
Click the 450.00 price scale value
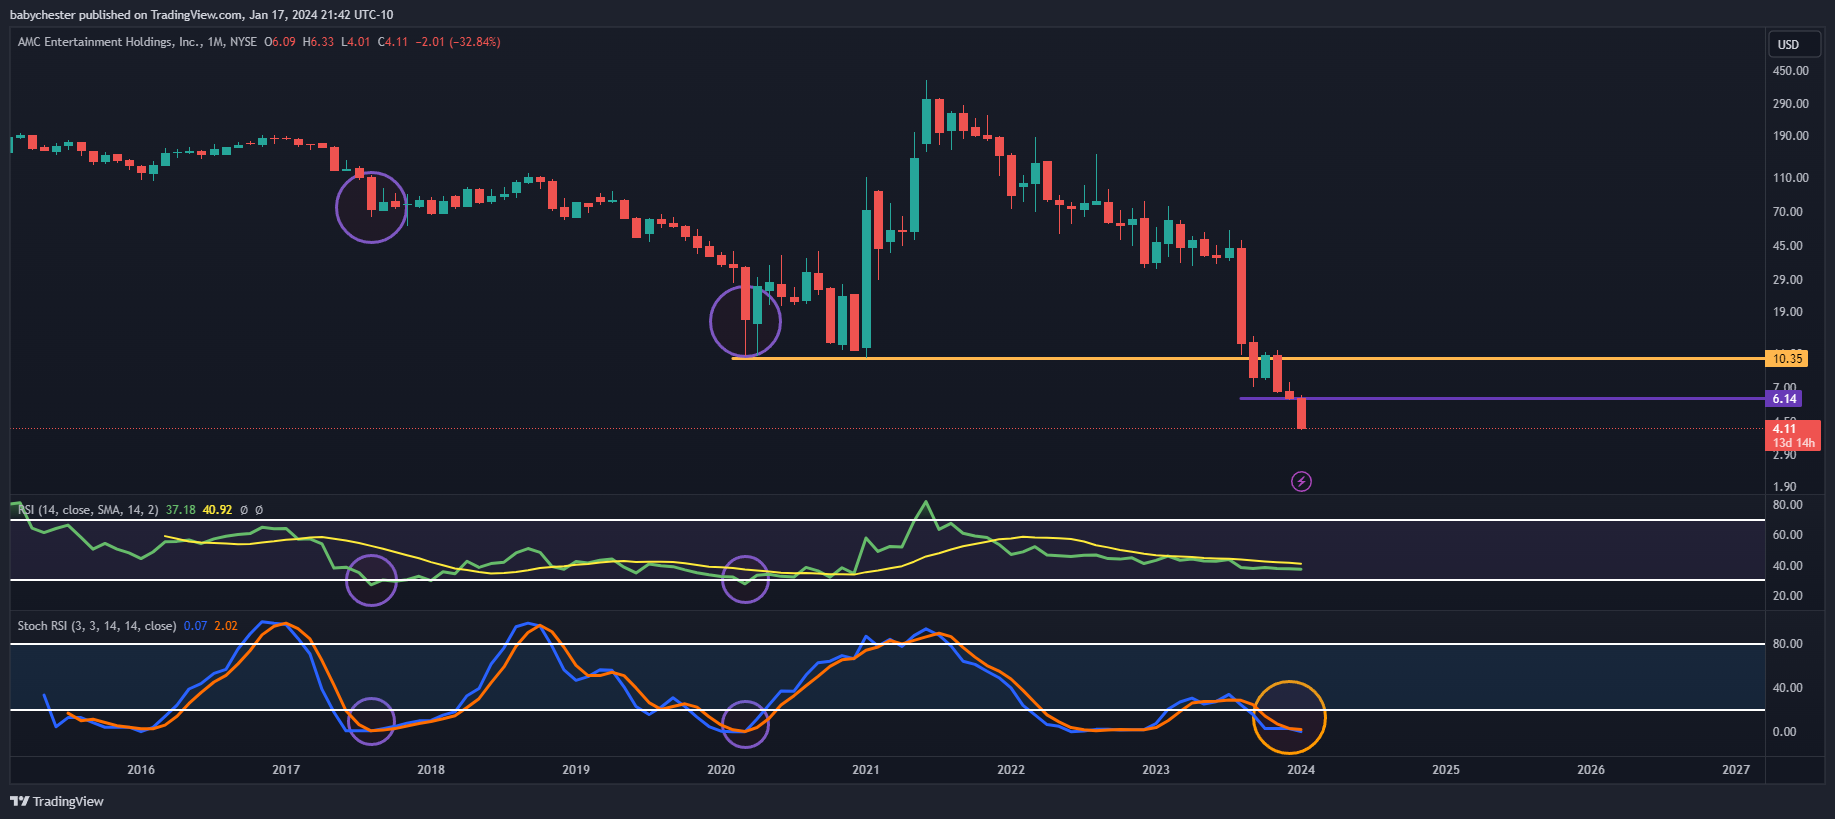(x=1790, y=71)
